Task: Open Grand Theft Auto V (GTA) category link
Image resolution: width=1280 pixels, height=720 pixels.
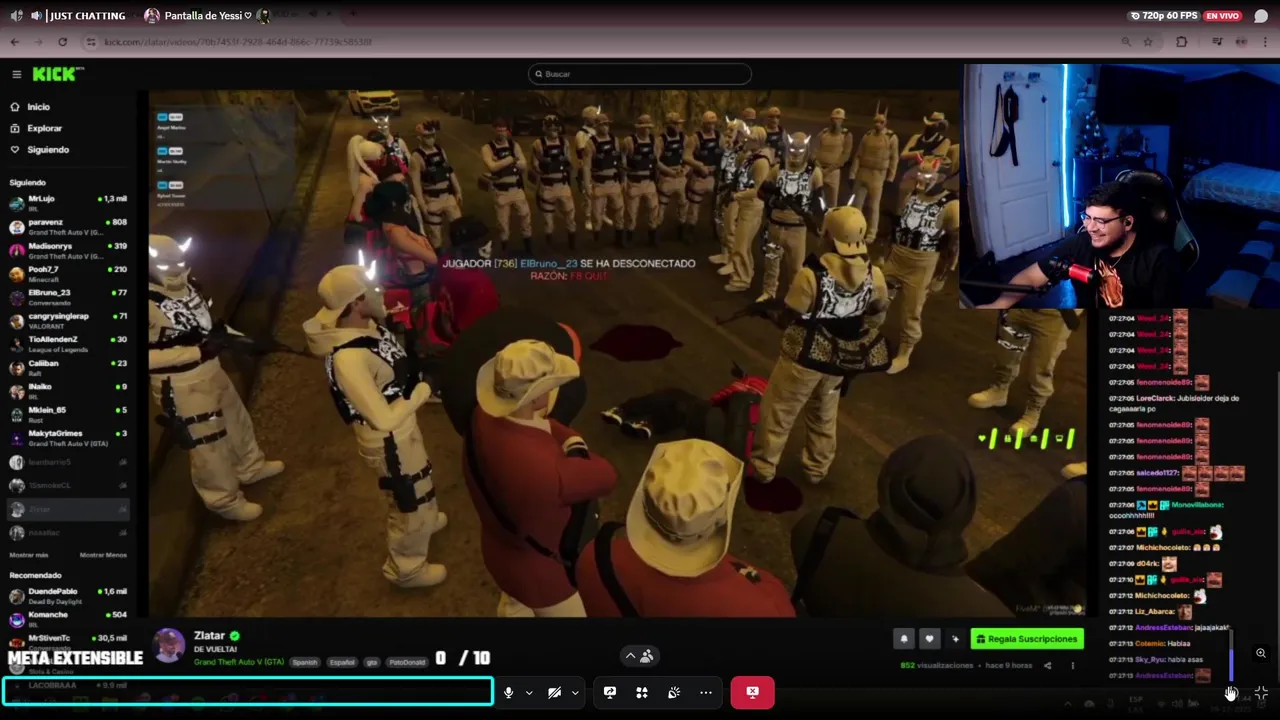Action: 239,662
